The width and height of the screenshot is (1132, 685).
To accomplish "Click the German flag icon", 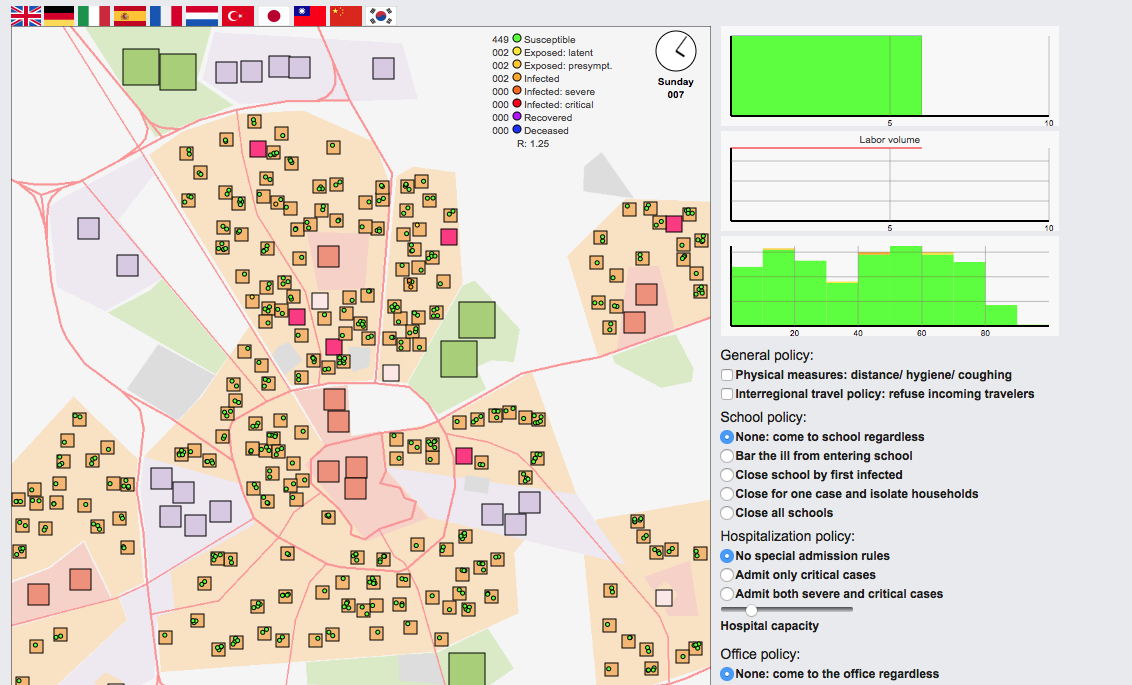I will tap(59, 15).
